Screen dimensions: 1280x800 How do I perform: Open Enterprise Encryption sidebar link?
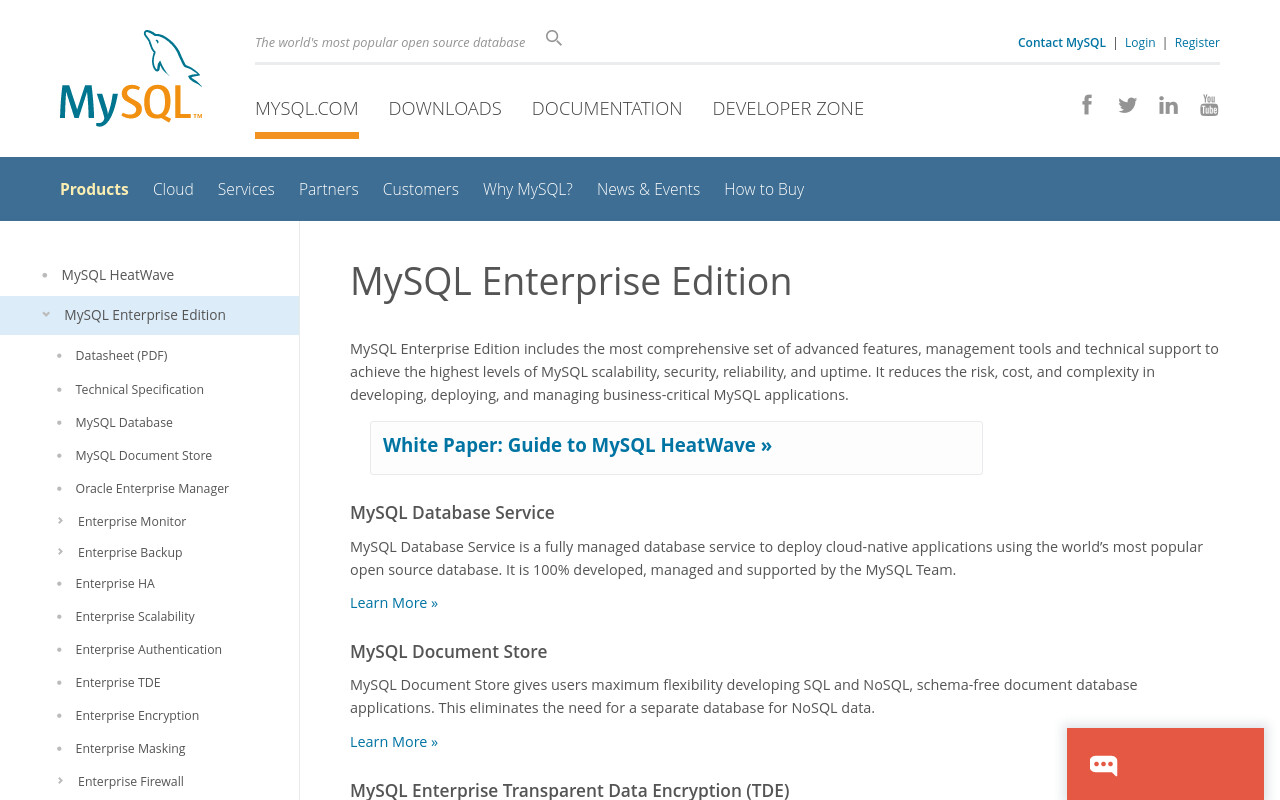137,715
